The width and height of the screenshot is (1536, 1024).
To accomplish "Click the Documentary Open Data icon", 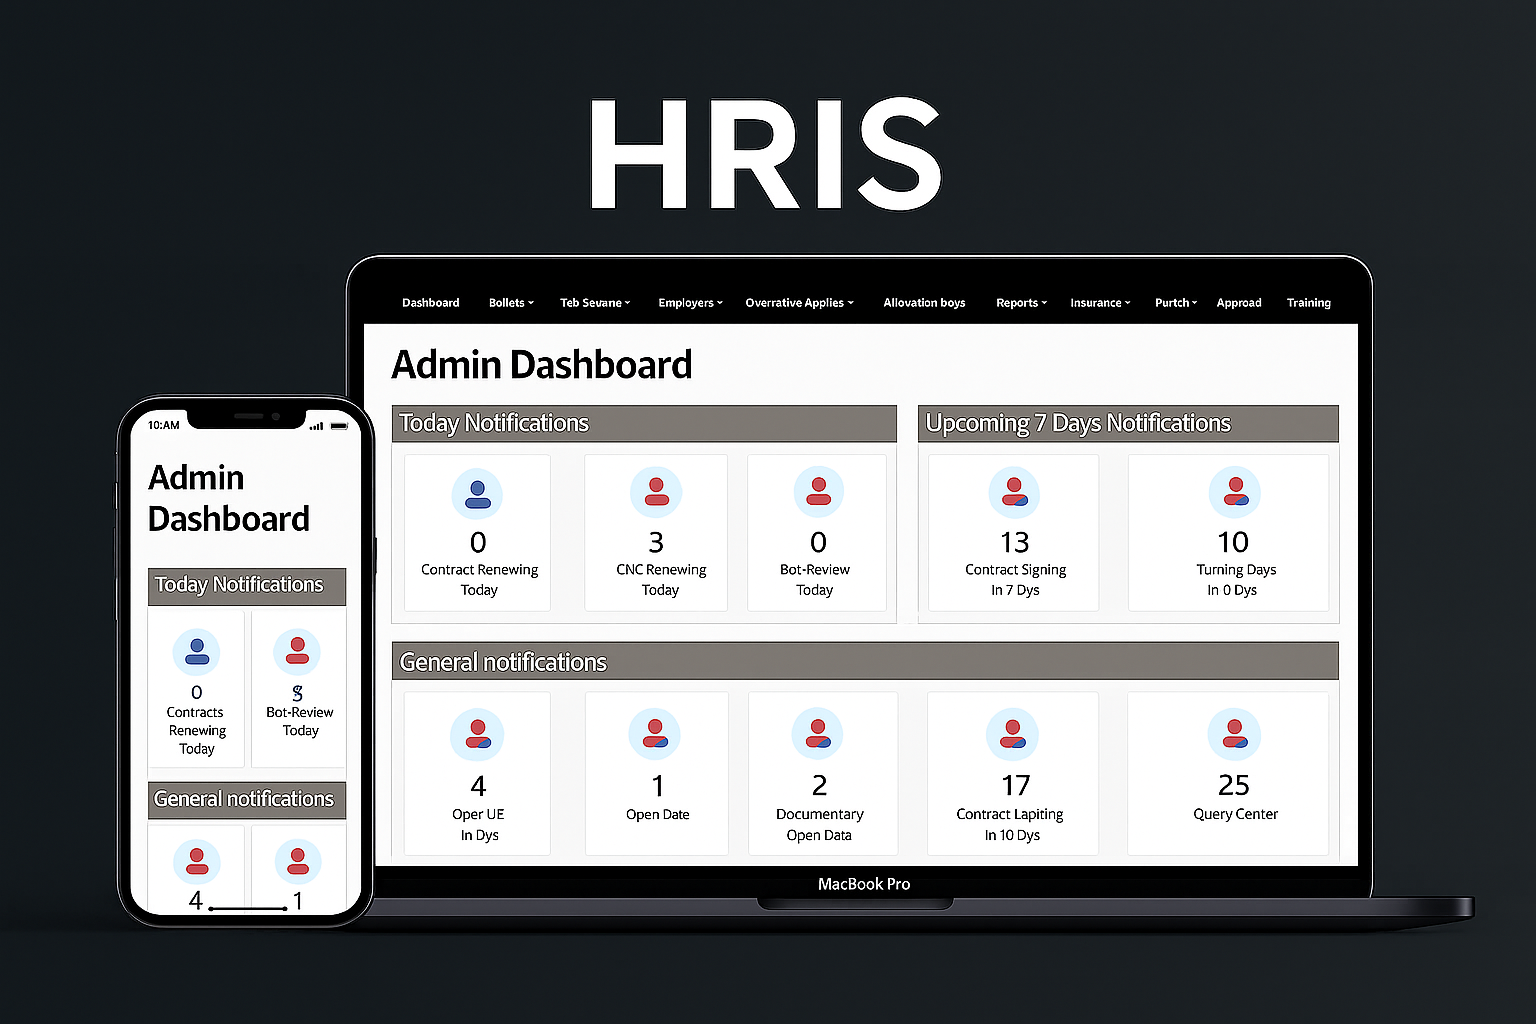I will (x=817, y=734).
